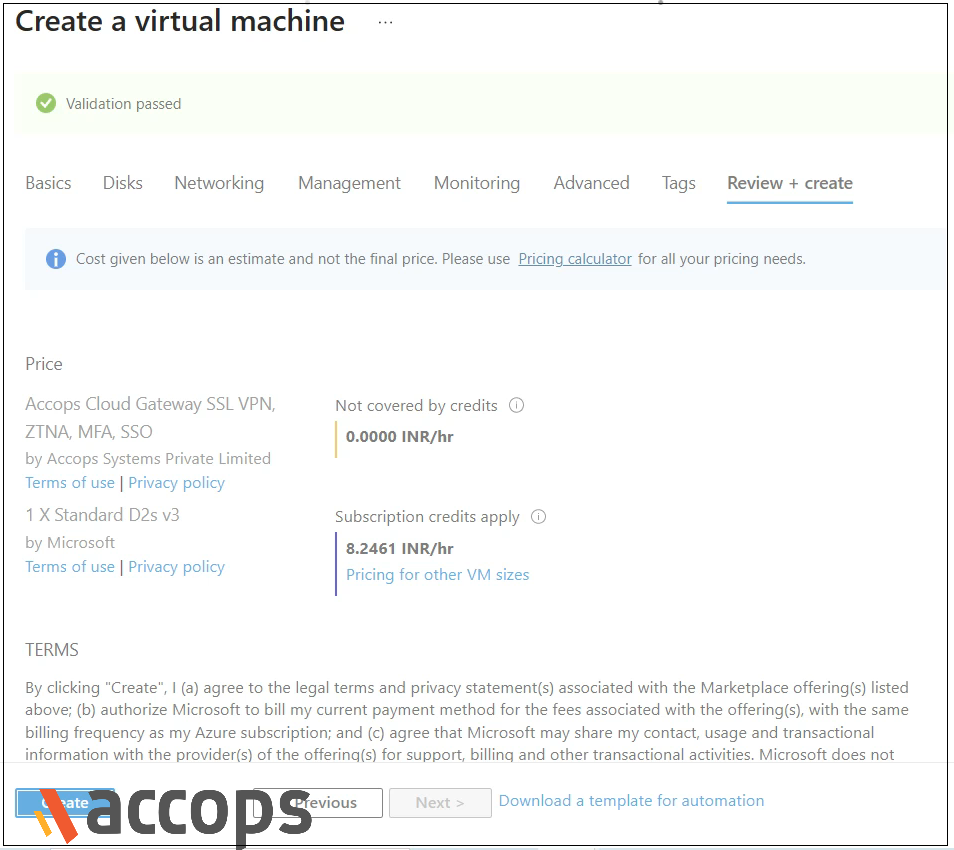Open Terms of use for Standard D2s v3

point(70,567)
